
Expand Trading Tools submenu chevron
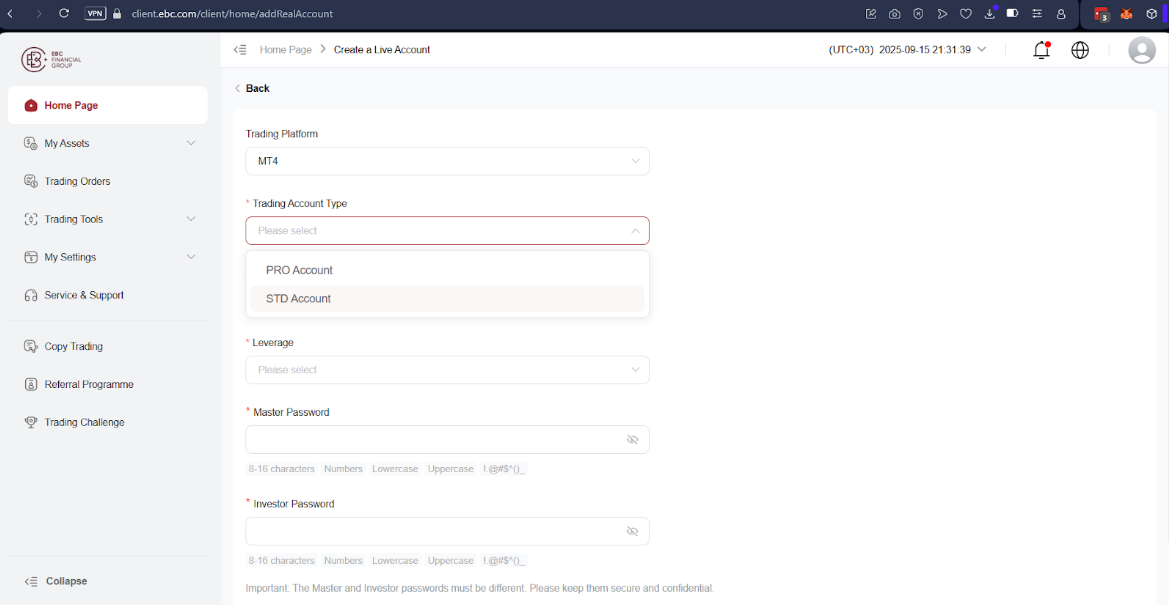tap(191, 219)
